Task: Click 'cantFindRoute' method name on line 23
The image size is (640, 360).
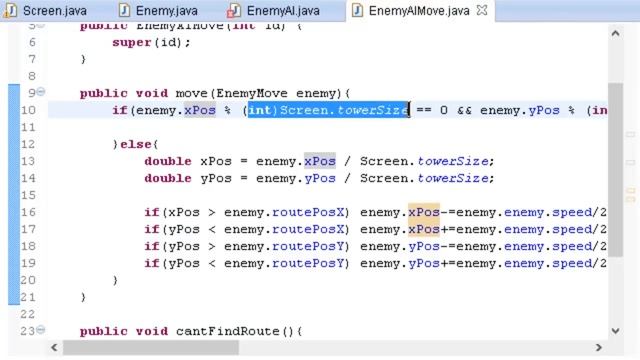Action: (x=228, y=331)
